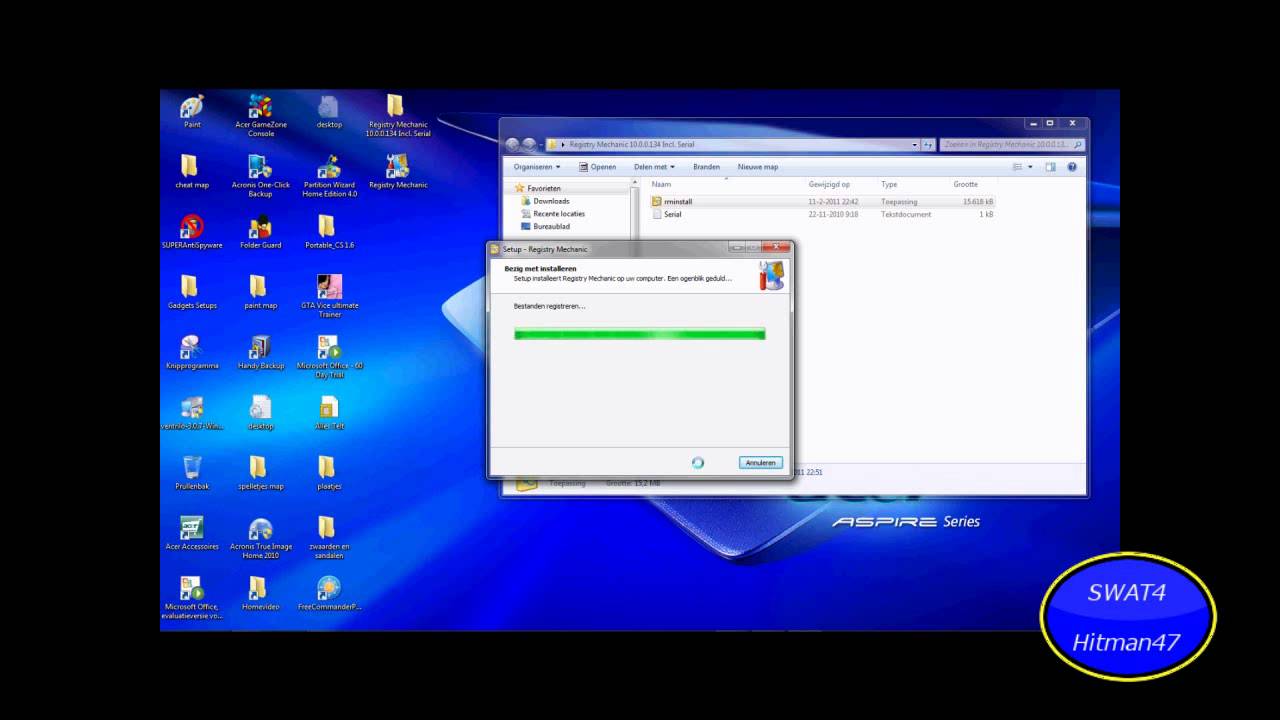This screenshot has width=1280, height=720.
Task: Sort by the Type column header
Action: [888, 184]
